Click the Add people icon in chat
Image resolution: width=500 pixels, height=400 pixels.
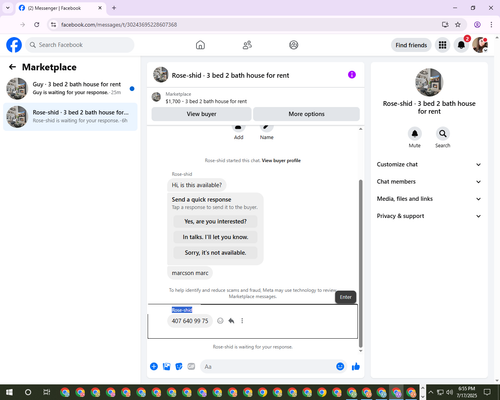[x=238, y=128]
